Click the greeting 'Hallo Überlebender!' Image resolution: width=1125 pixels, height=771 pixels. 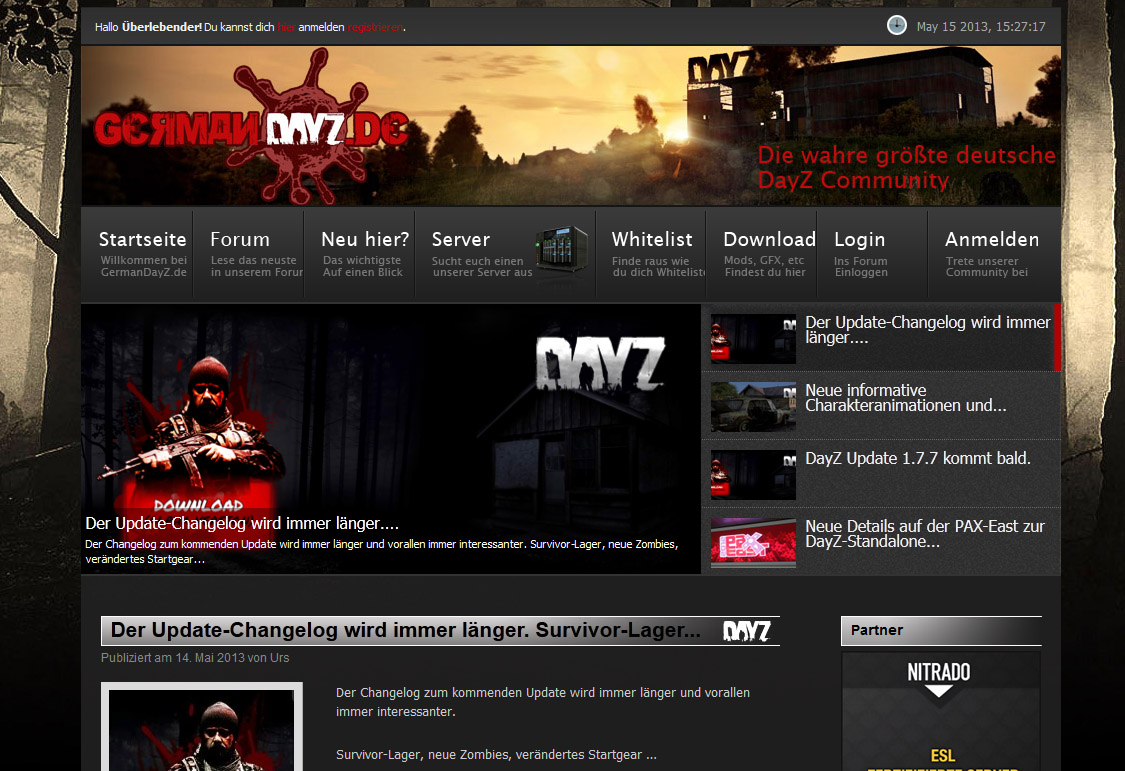(x=149, y=27)
